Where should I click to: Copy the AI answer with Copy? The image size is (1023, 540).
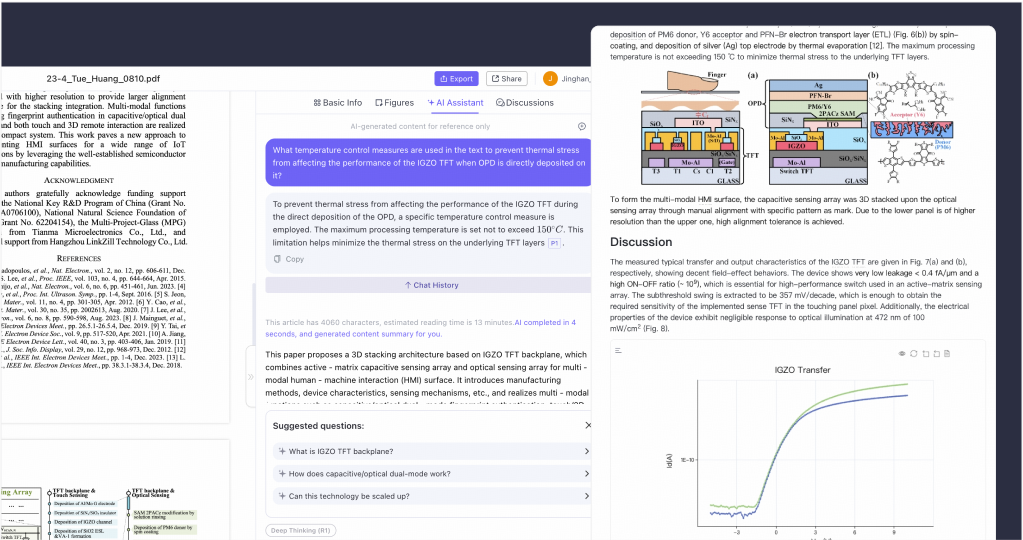(288, 259)
